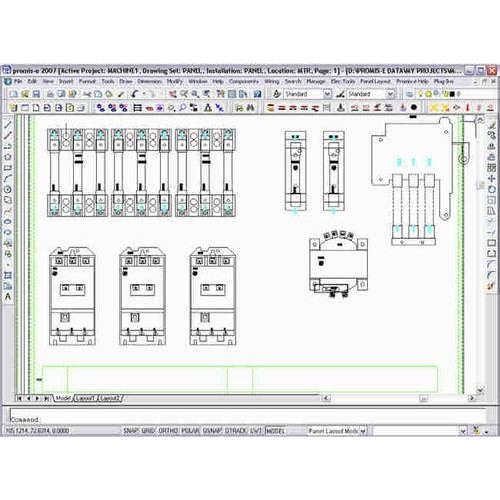Click the GRID status bar button
The image size is (500, 500).
pyautogui.click(x=149, y=431)
